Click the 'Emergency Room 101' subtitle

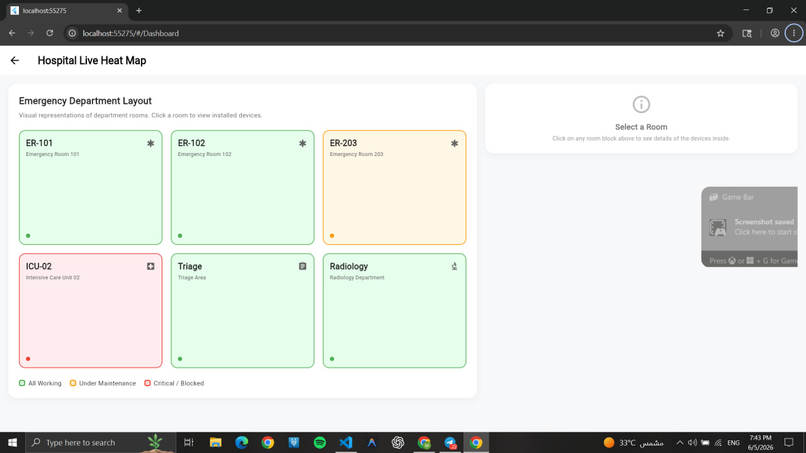[52, 154]
